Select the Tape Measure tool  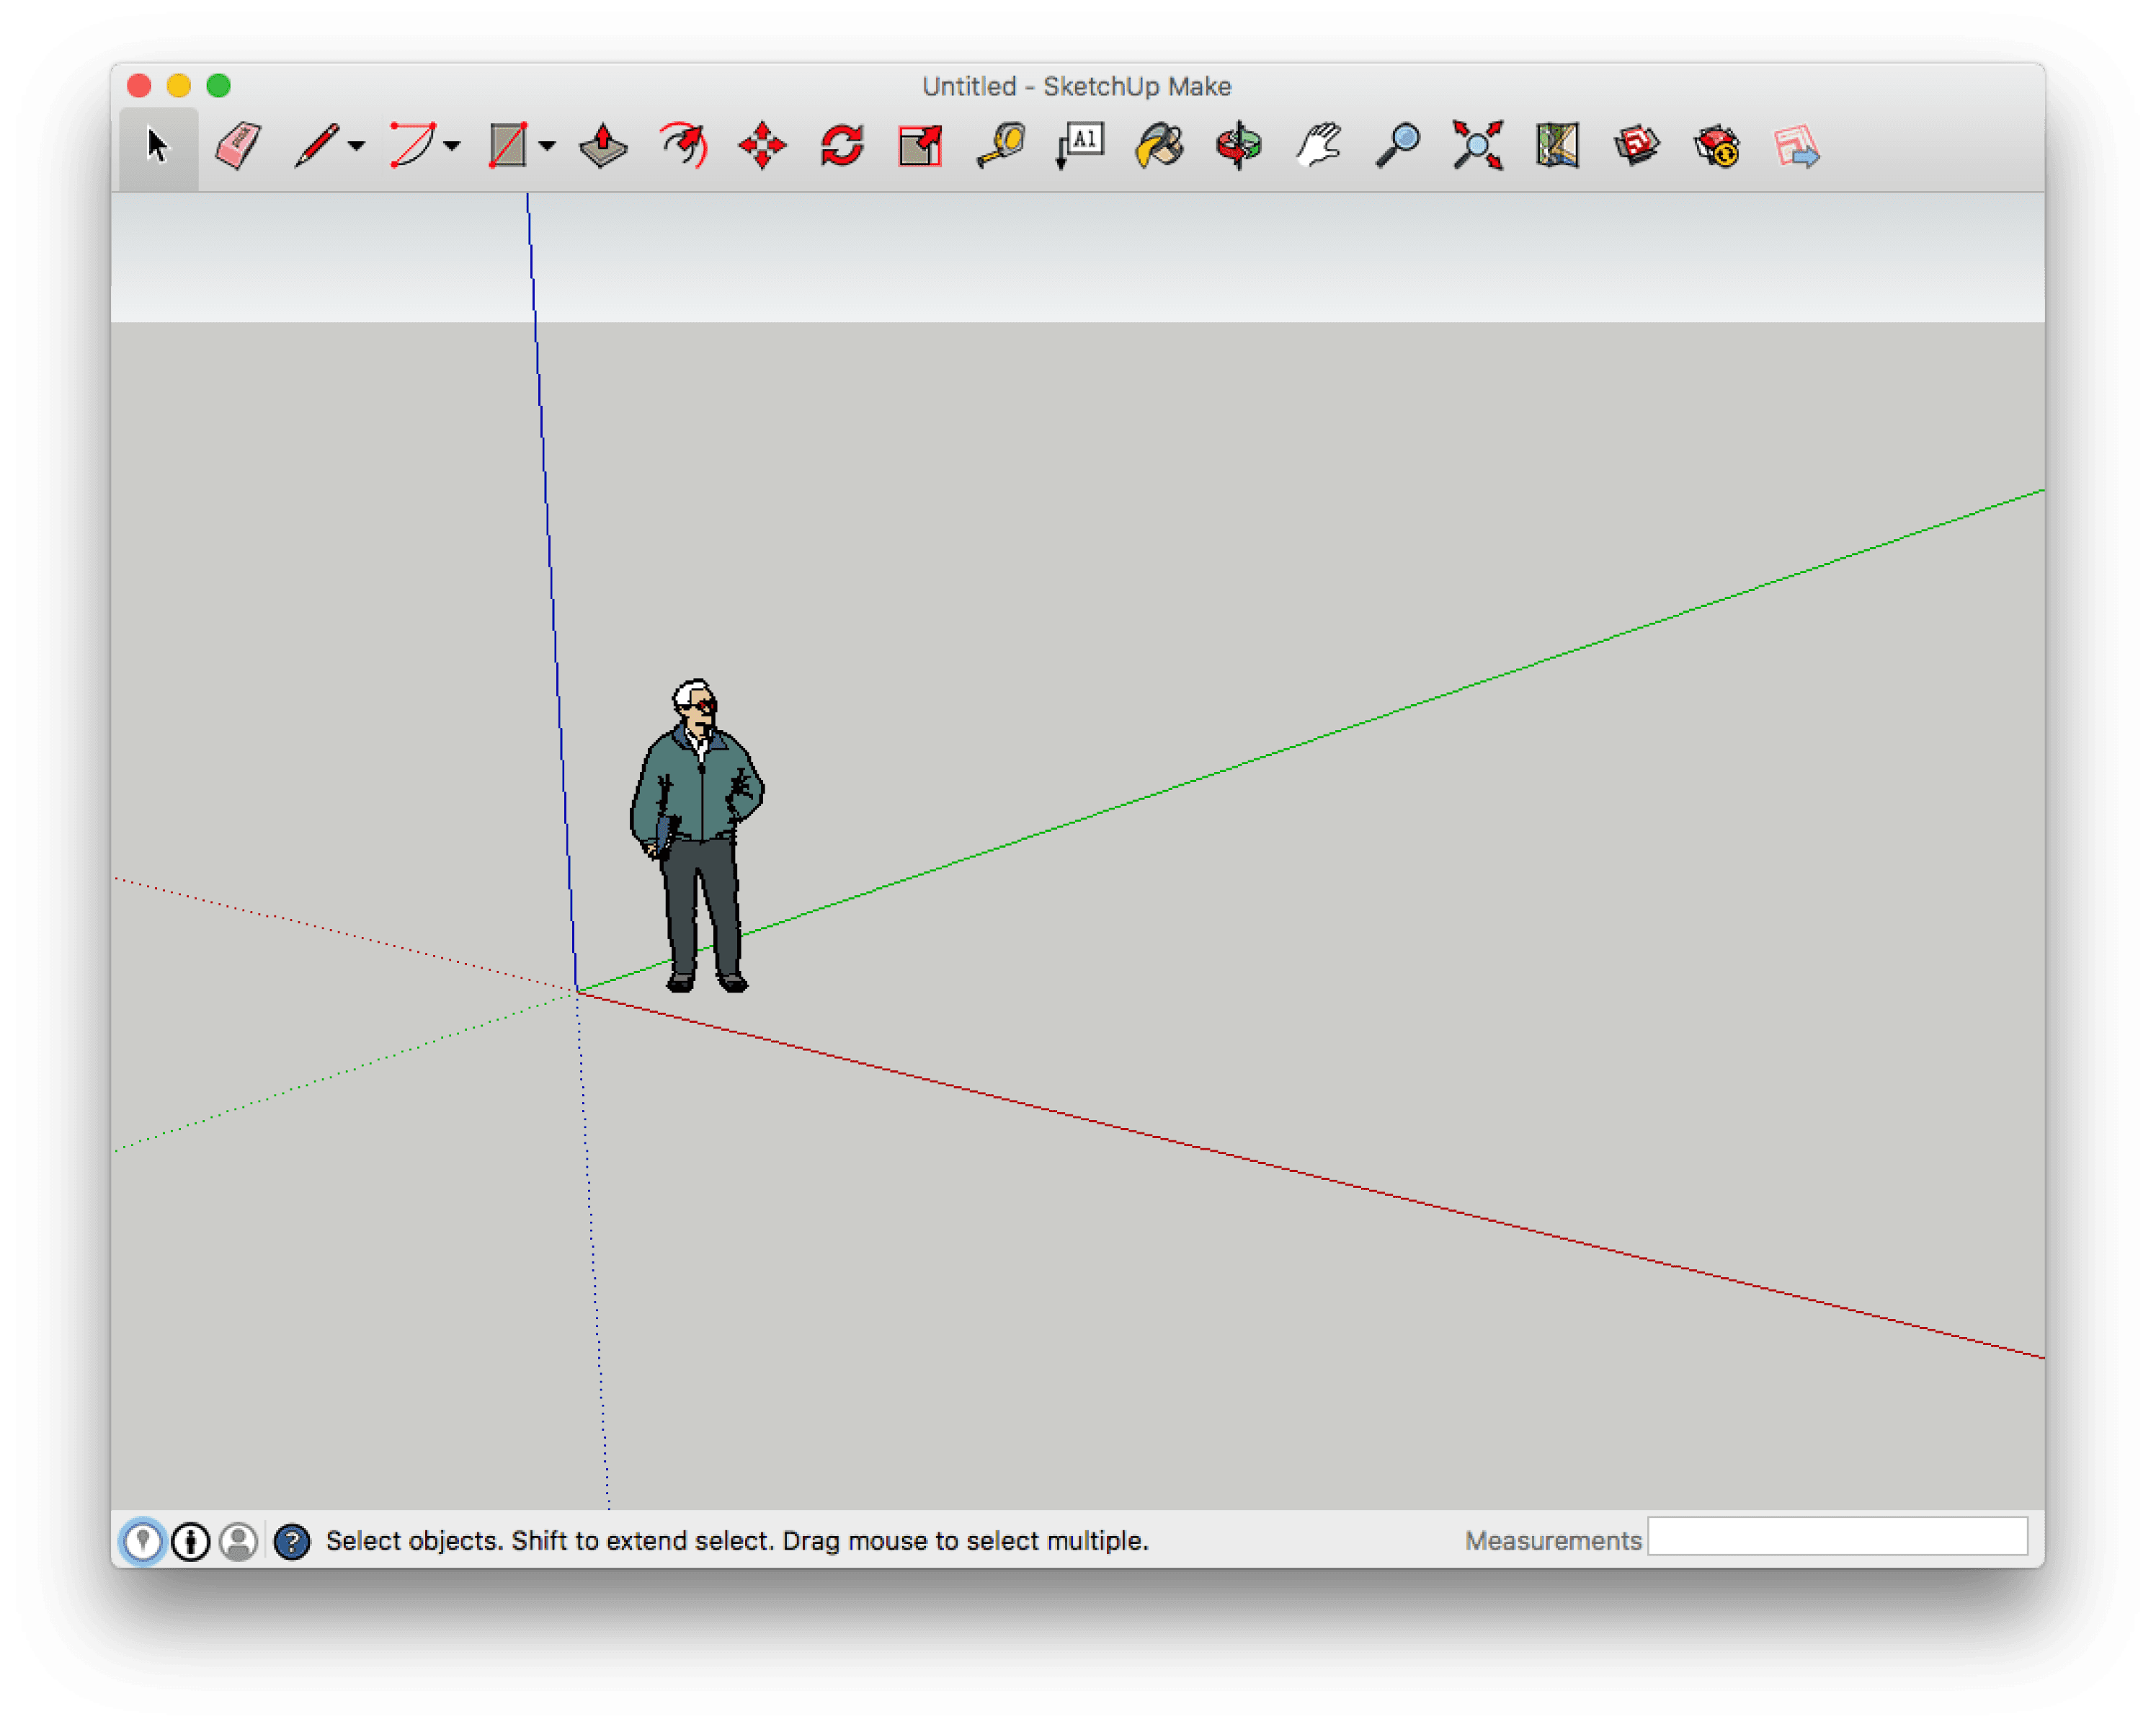(1001, 146)
